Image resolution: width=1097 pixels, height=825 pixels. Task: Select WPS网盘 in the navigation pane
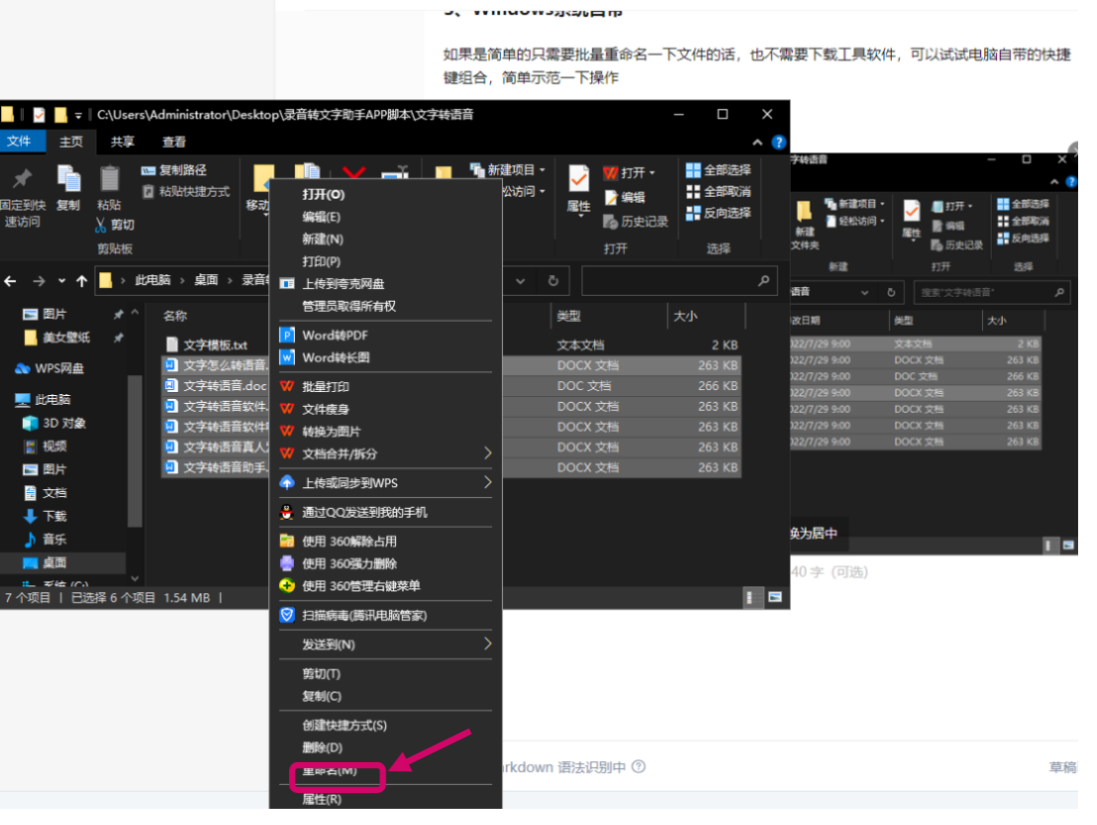(50, 369)
